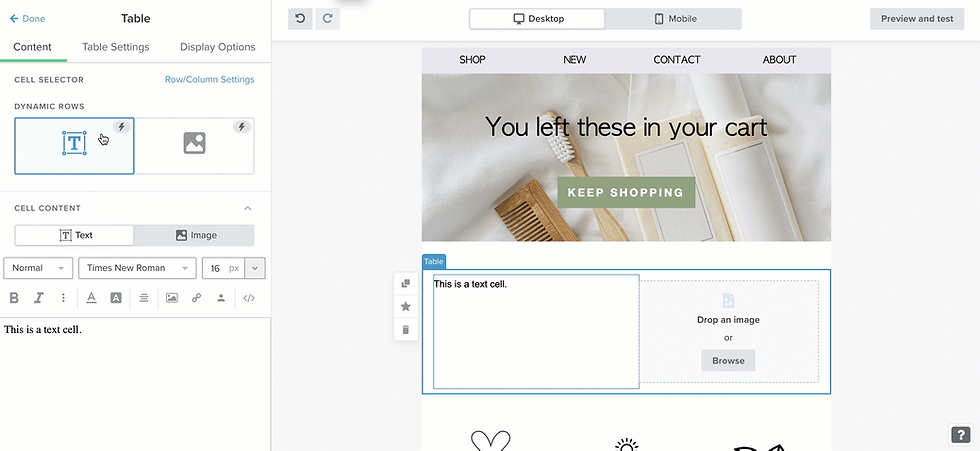Click the dynamic lightning badge on text cell

tap(121, 127)
